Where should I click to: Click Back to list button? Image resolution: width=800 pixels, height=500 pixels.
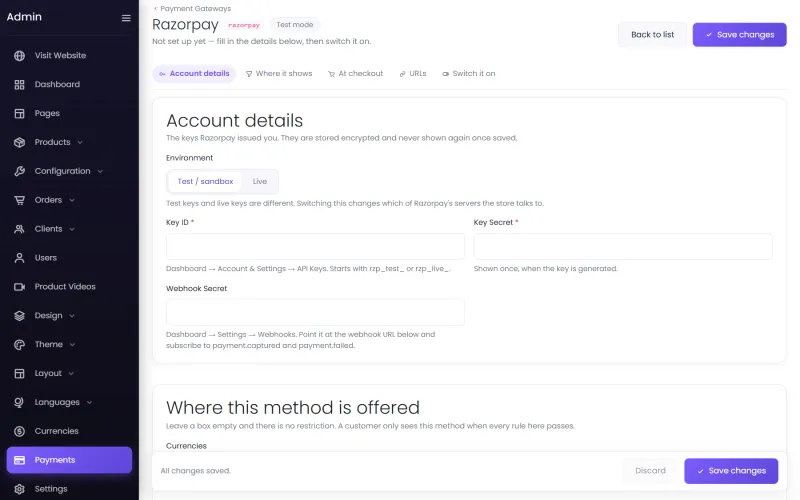(x=652, y=35)
